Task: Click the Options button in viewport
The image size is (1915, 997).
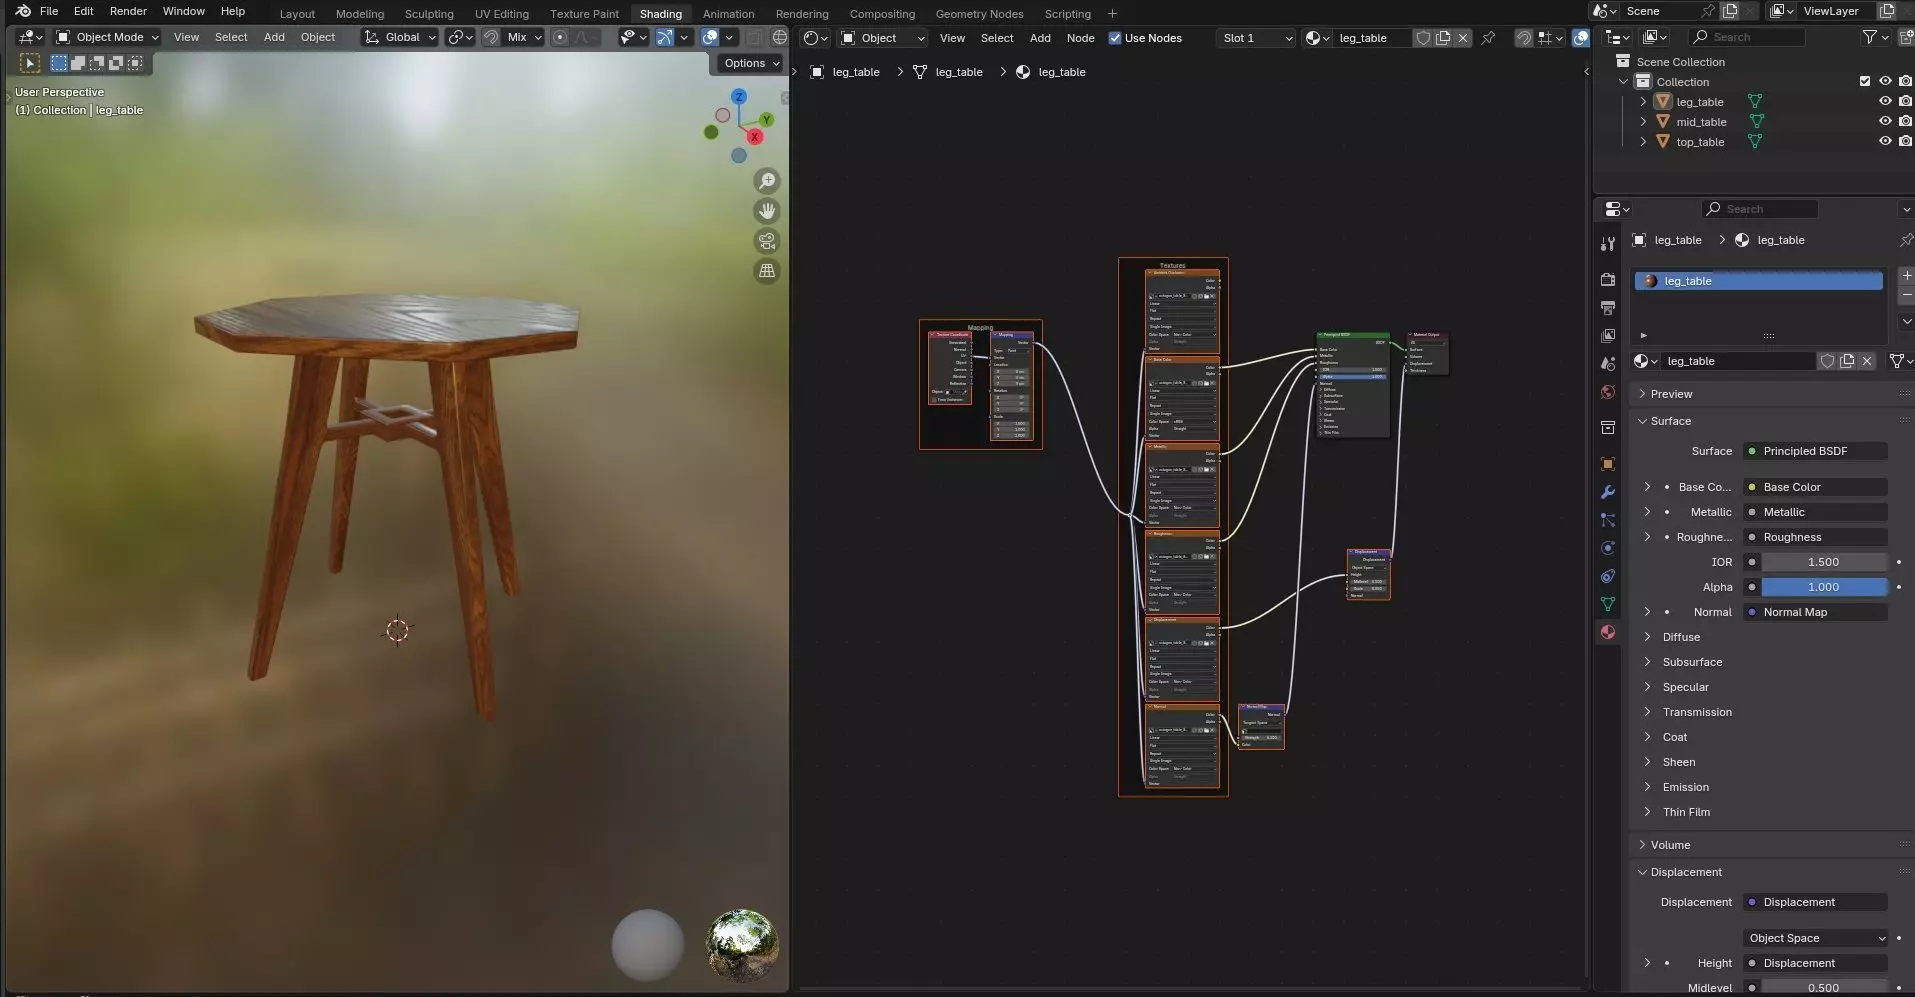Action: 751,63
